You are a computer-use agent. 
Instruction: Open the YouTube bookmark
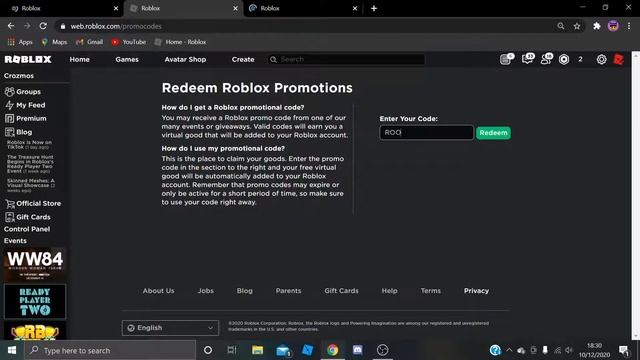(x=129, y=42)
